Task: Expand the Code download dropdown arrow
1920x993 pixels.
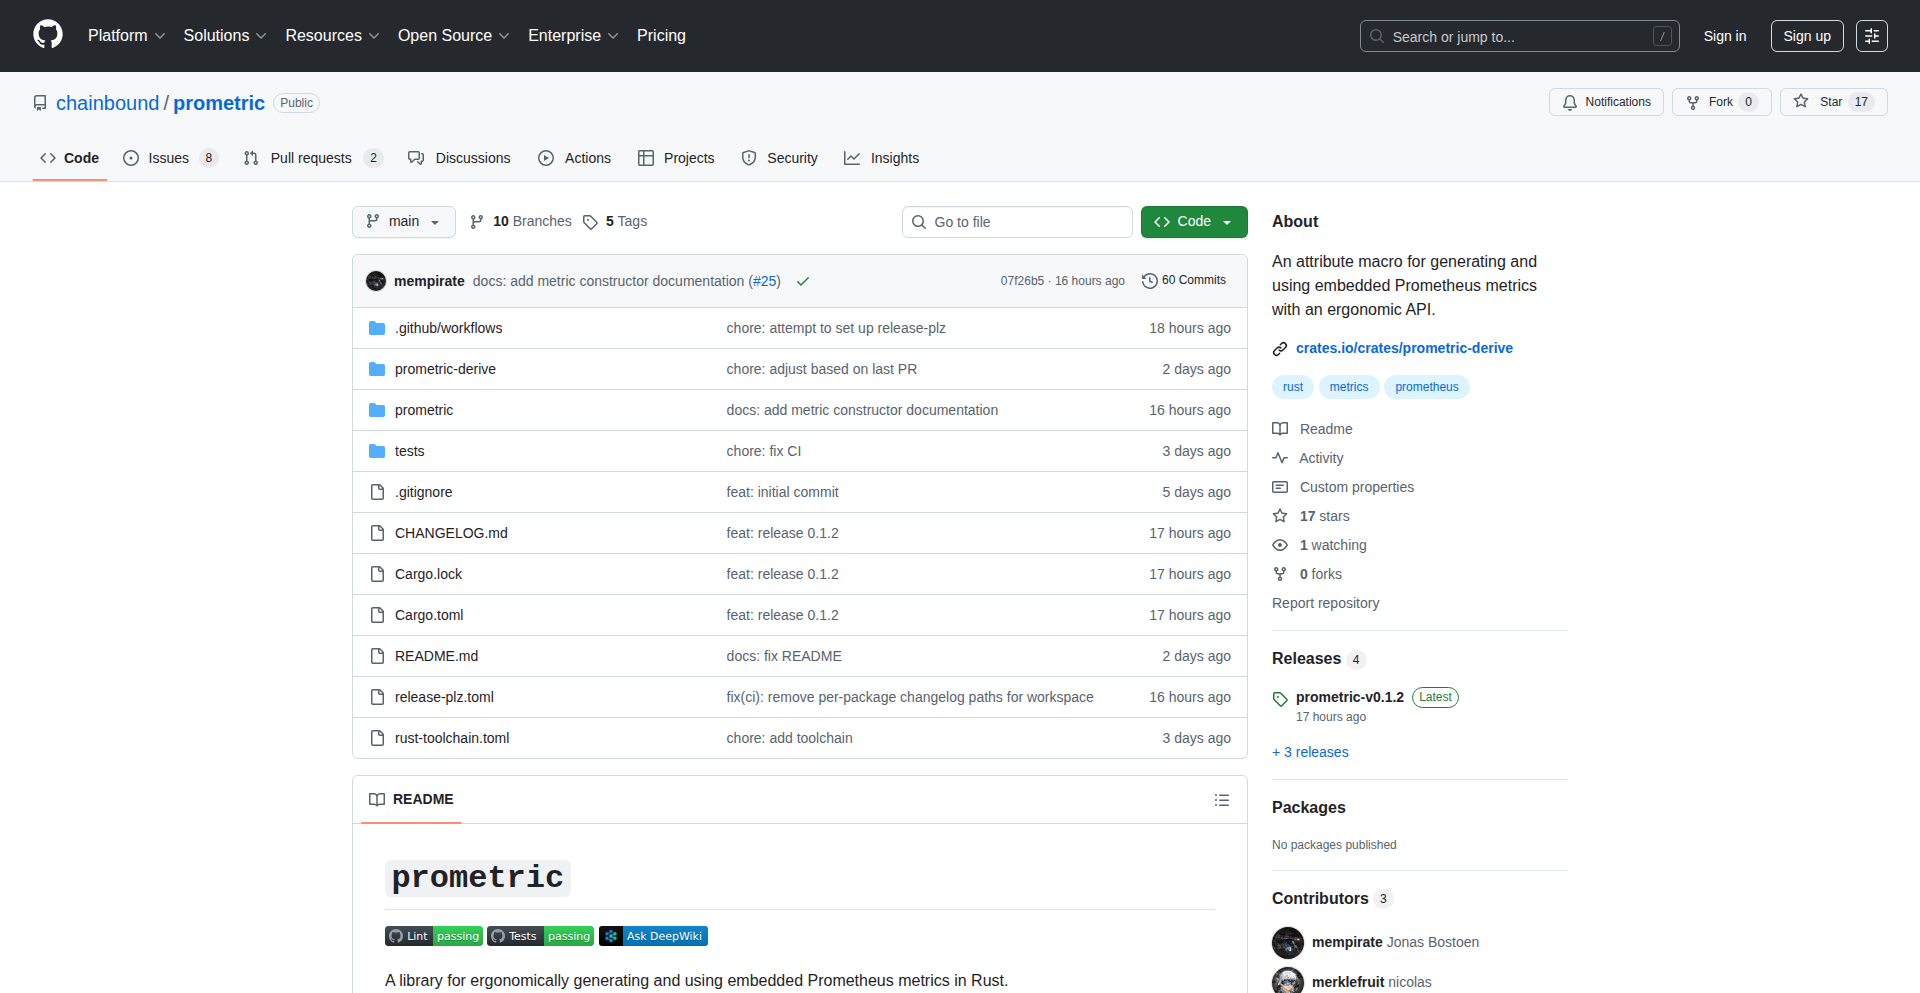Action: coord(1228,222)
